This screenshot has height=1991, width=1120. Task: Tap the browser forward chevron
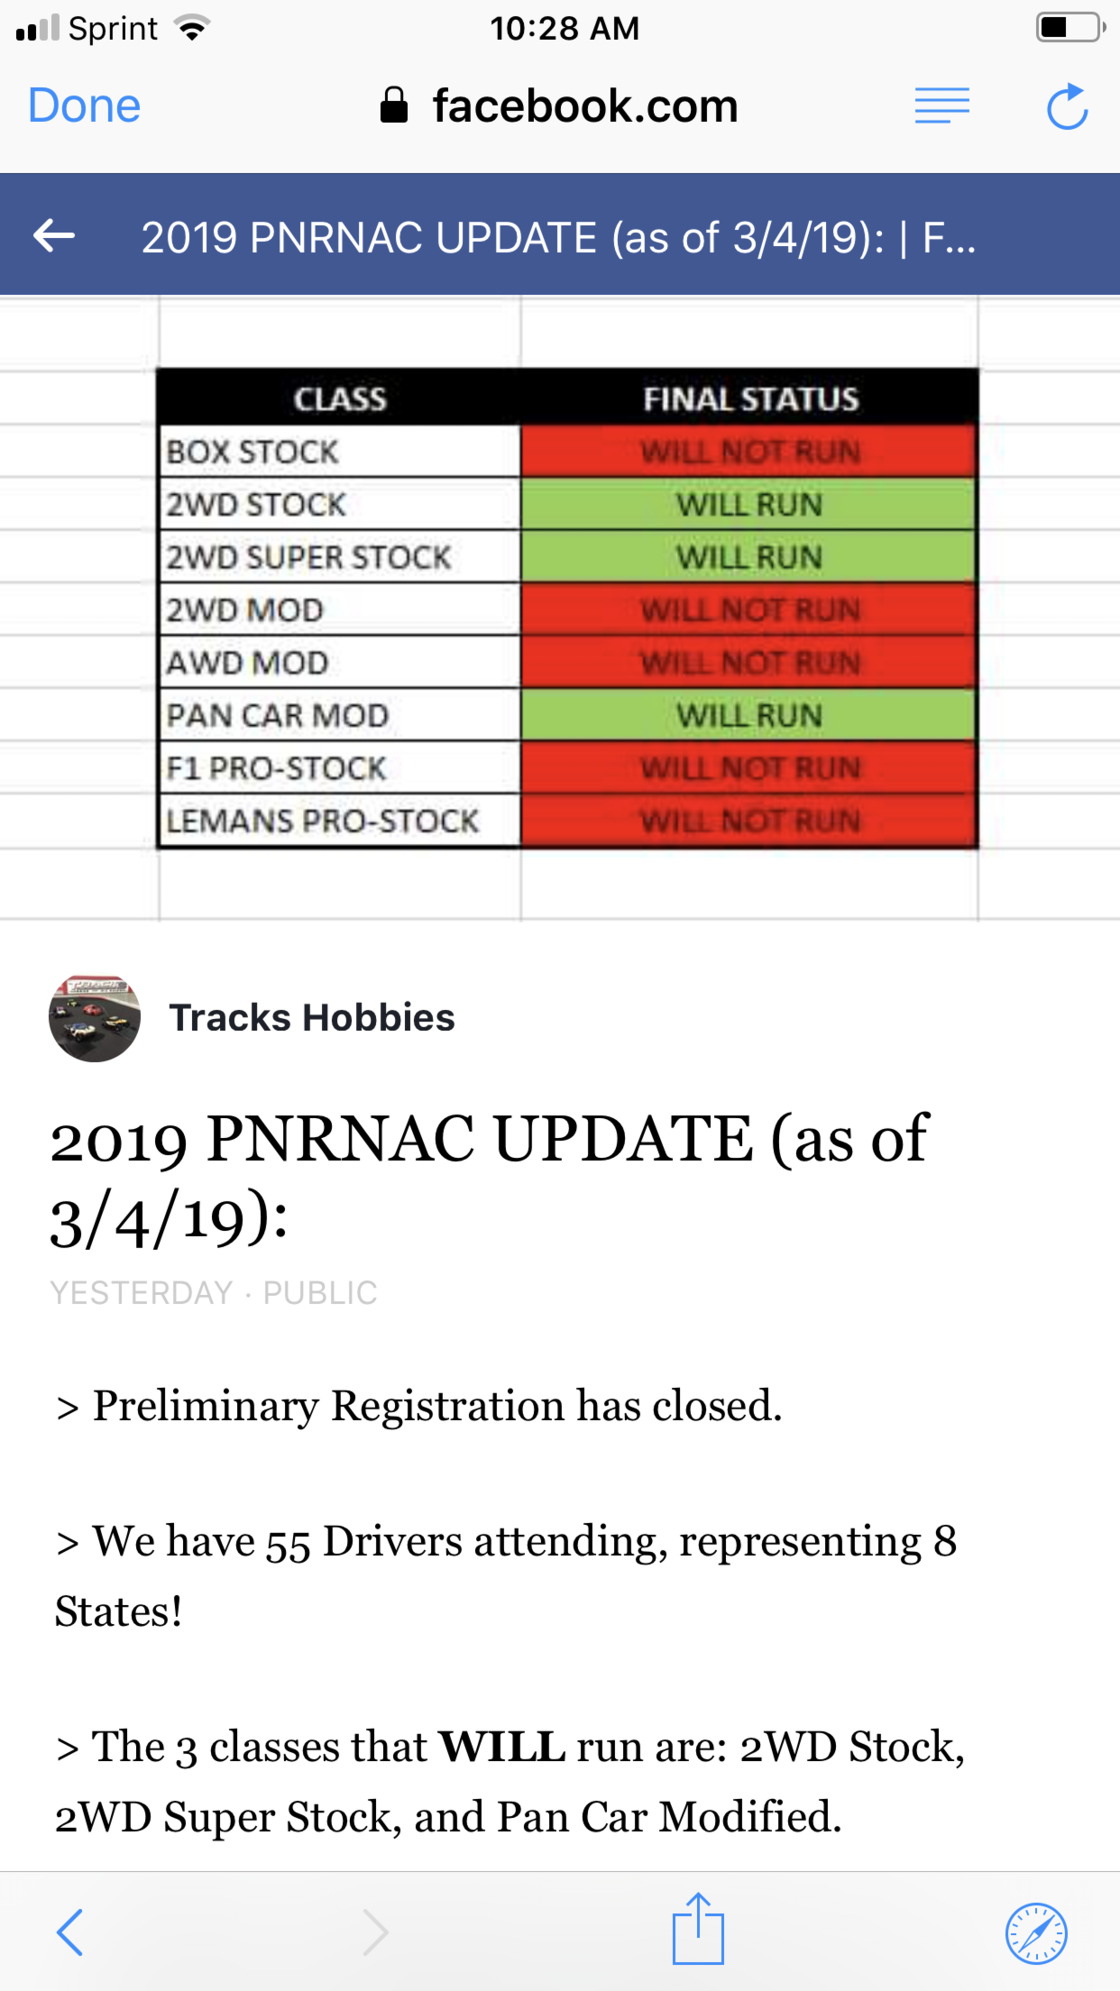(375, 1931)
